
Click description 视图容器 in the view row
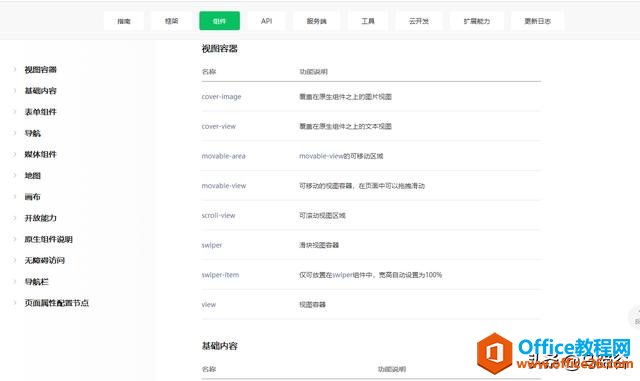tap(313, 305)
